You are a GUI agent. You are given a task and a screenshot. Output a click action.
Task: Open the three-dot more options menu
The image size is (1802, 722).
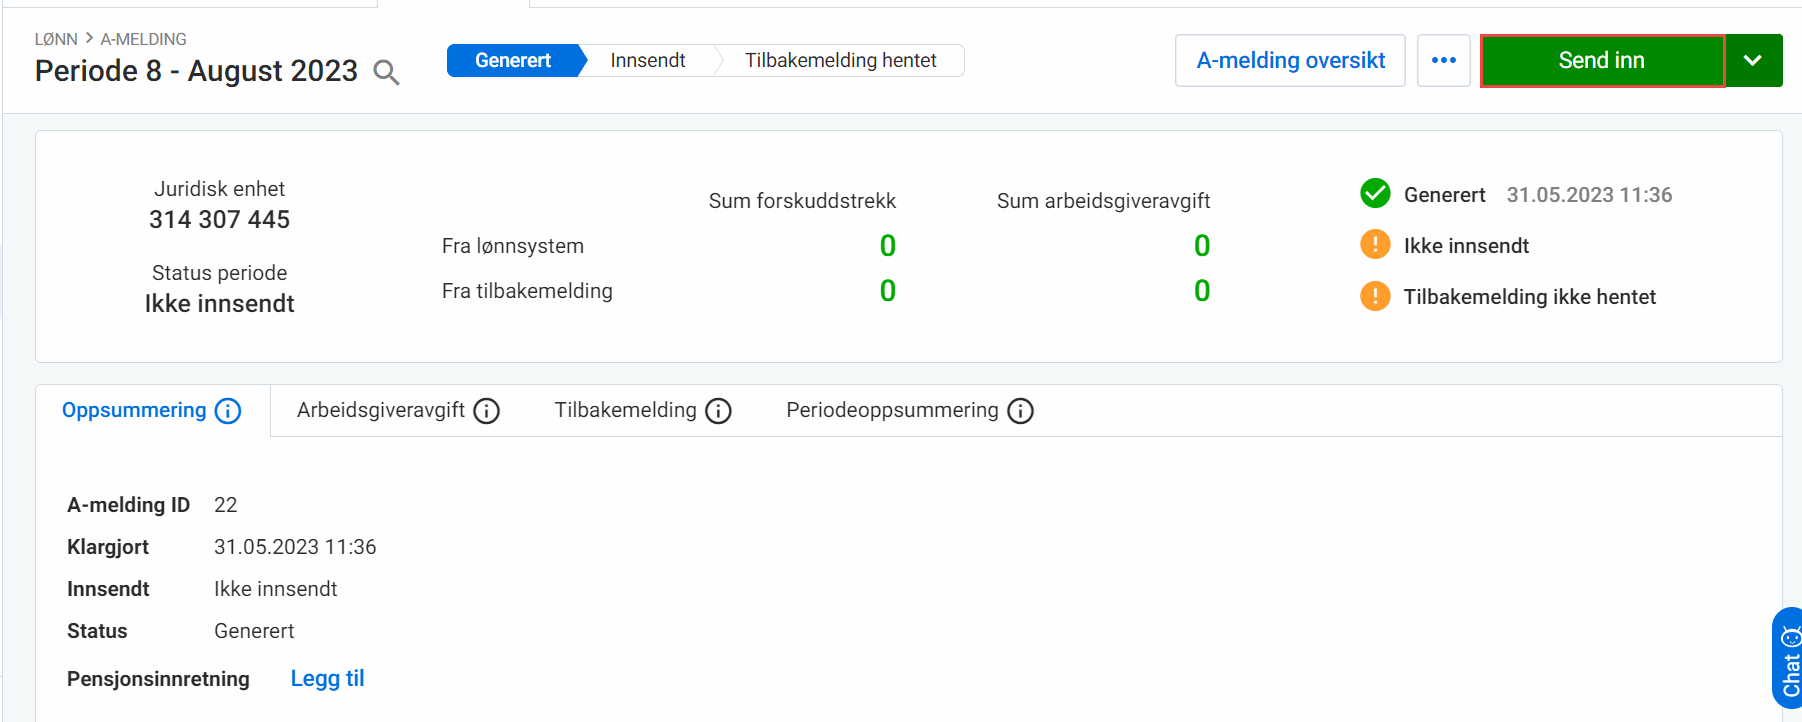pyautogui.click(x=1443, y=60)
